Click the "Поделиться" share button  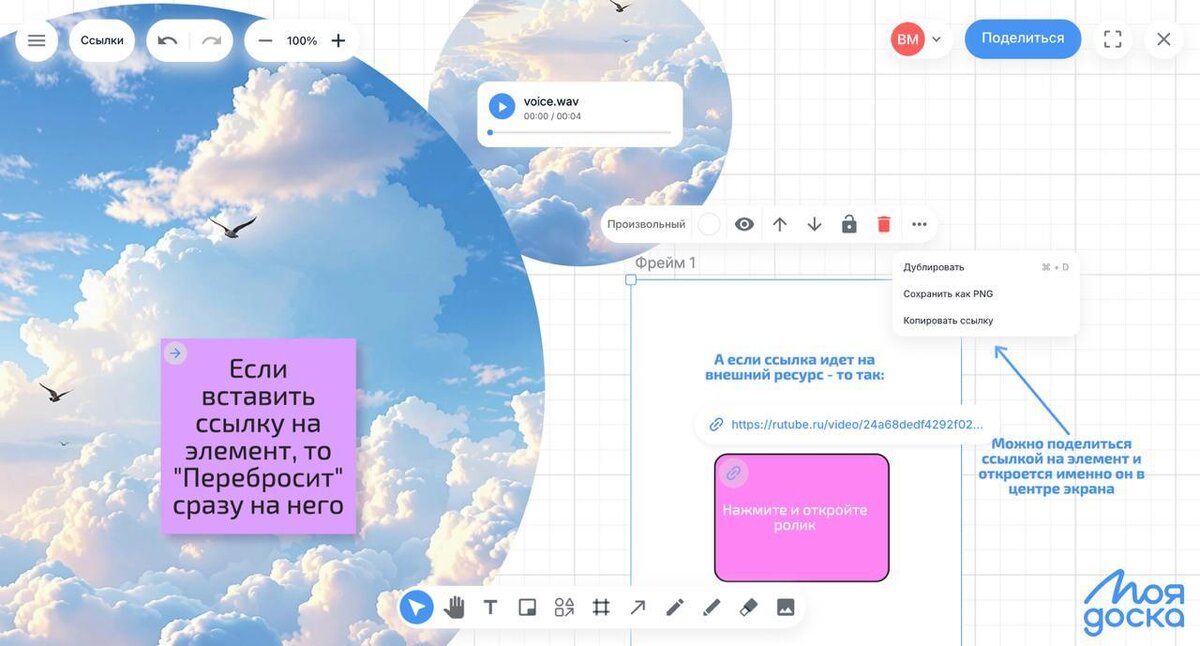point(1023,39)
